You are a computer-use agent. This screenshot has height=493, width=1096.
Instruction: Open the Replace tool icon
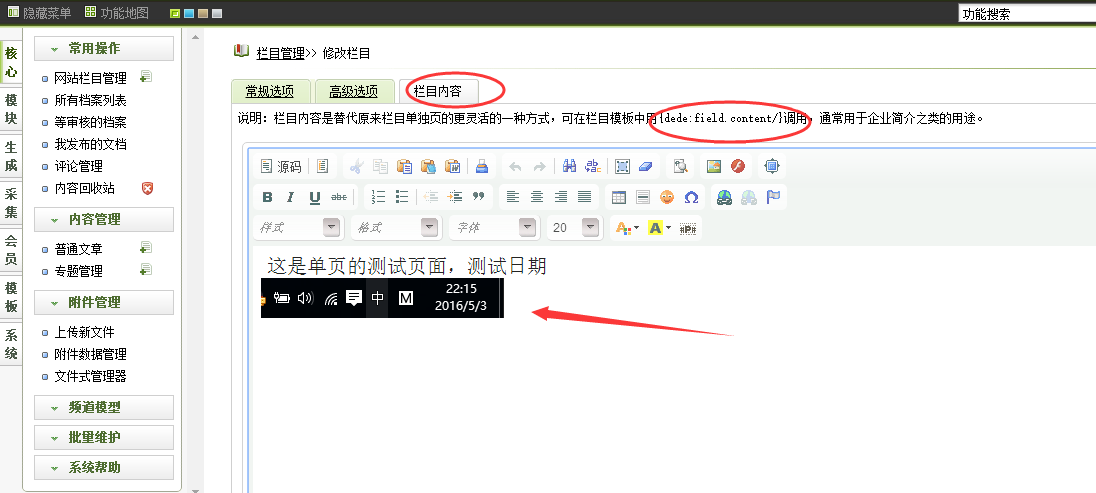pyautogui.click(x=593, y=166)
